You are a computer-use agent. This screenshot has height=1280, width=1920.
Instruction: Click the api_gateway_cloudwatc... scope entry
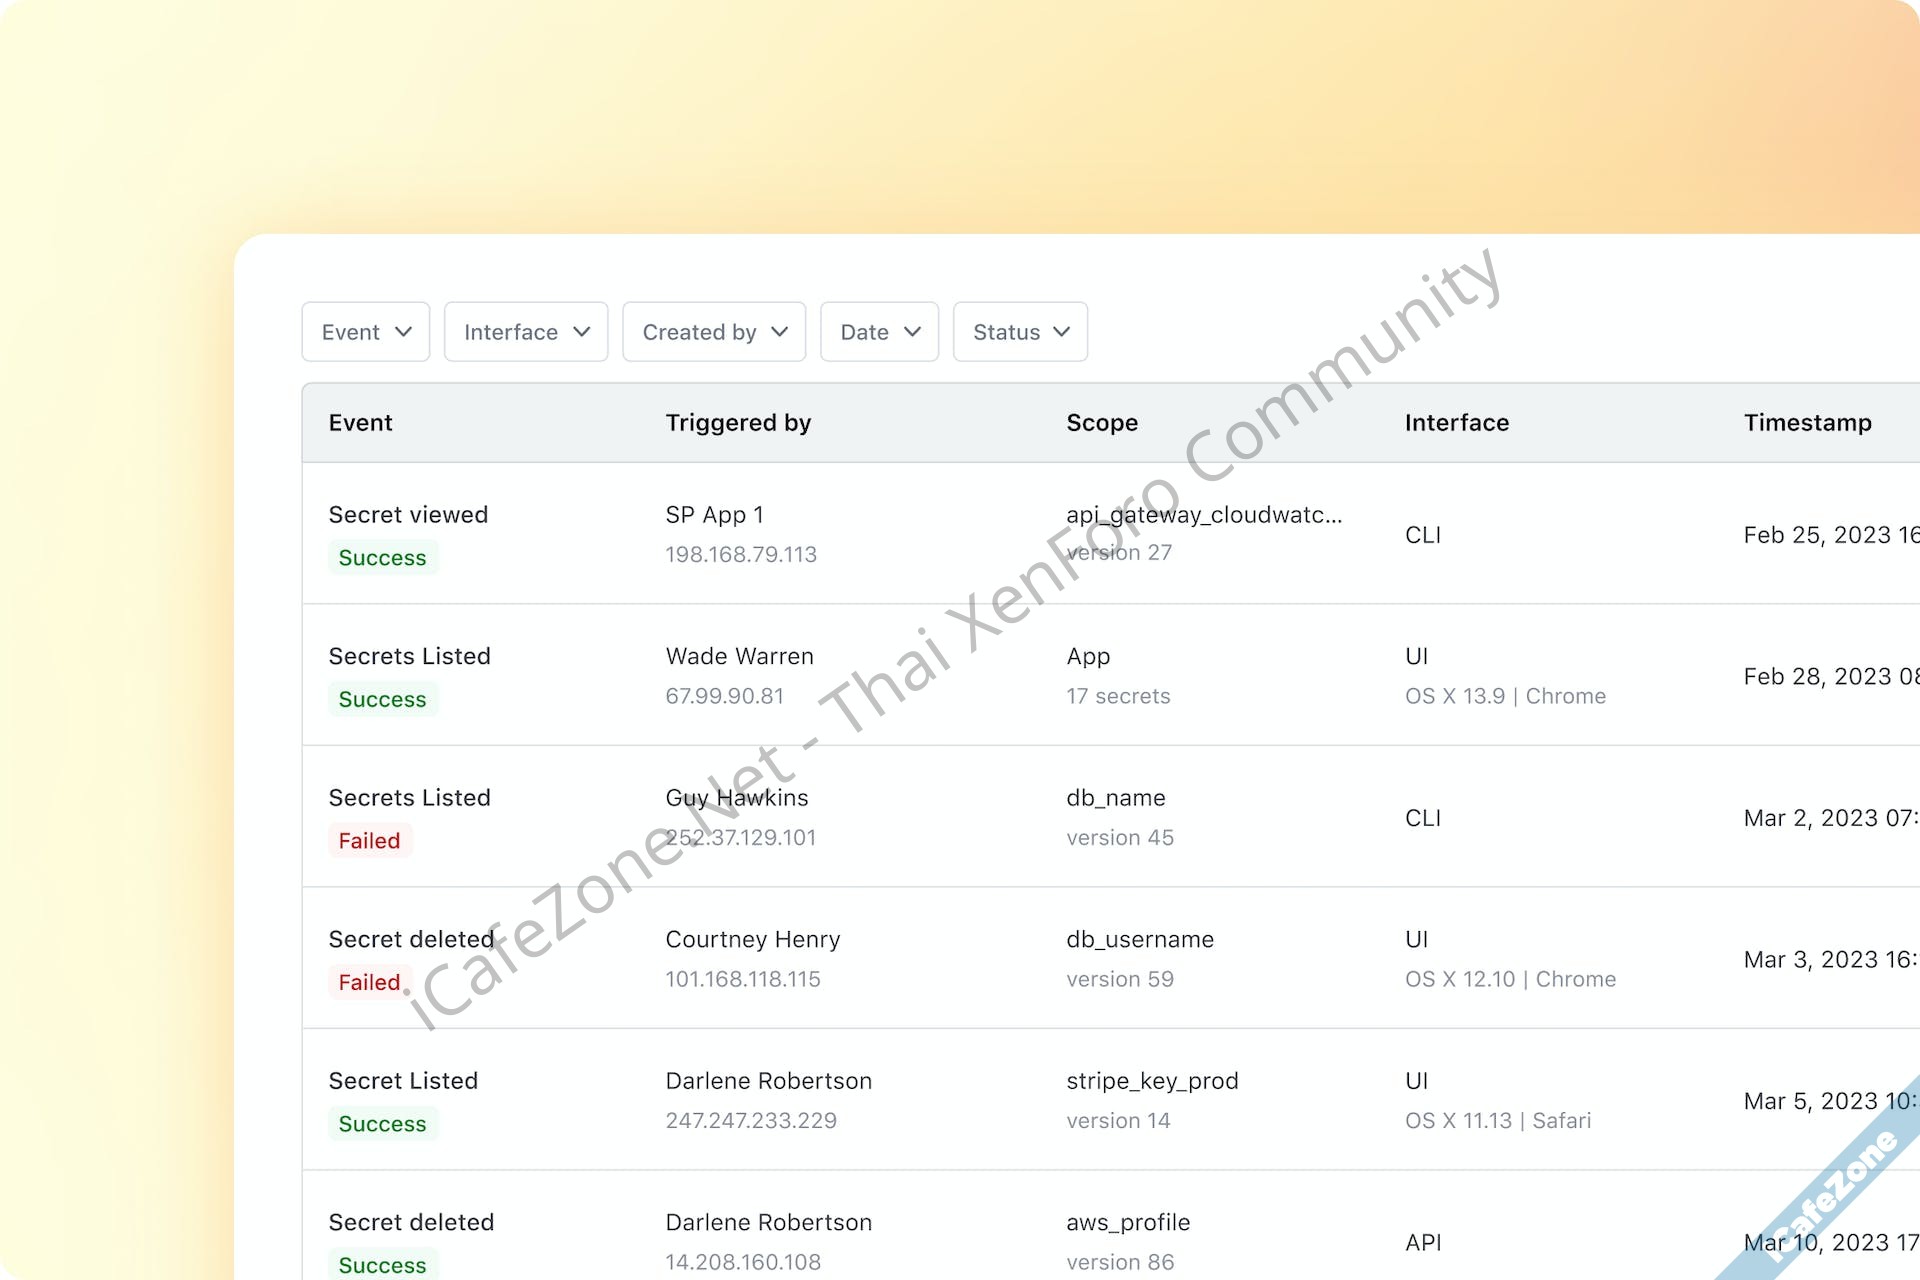pos(1204,515)
